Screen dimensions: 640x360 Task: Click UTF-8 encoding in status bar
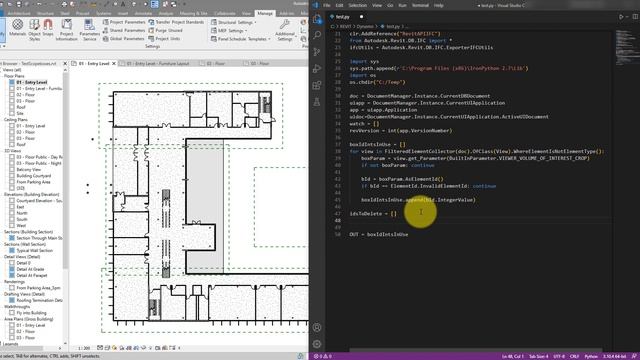[559, 356]
